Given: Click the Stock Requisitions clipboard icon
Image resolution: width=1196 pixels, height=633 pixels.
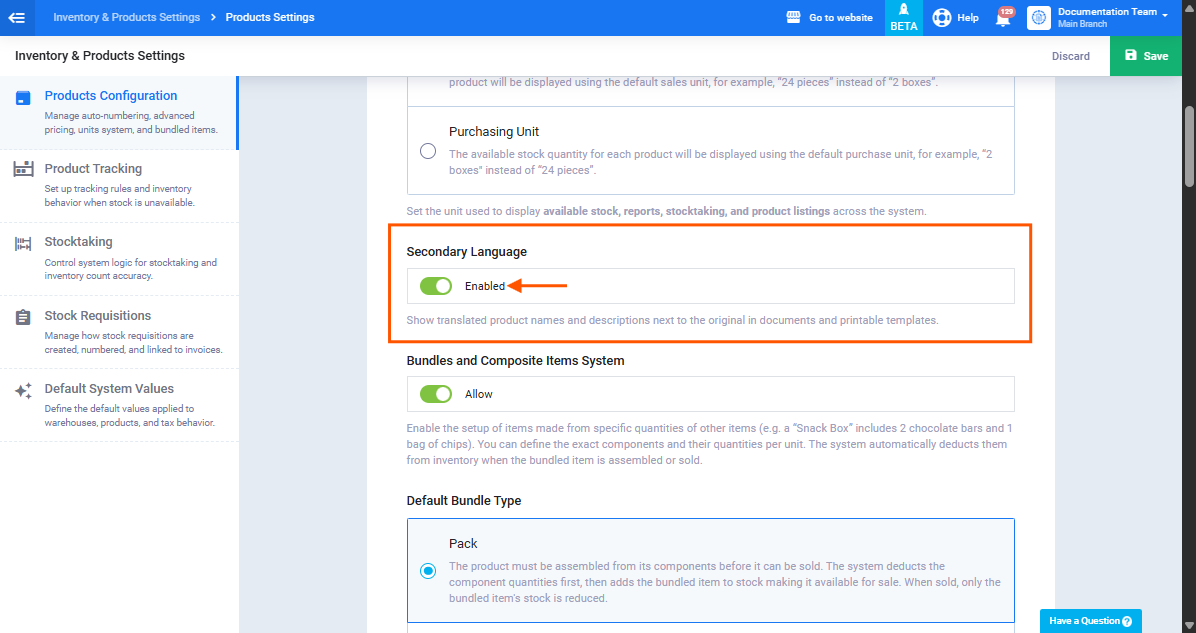Looking at the screenshot, I should [x=24, y=317].
